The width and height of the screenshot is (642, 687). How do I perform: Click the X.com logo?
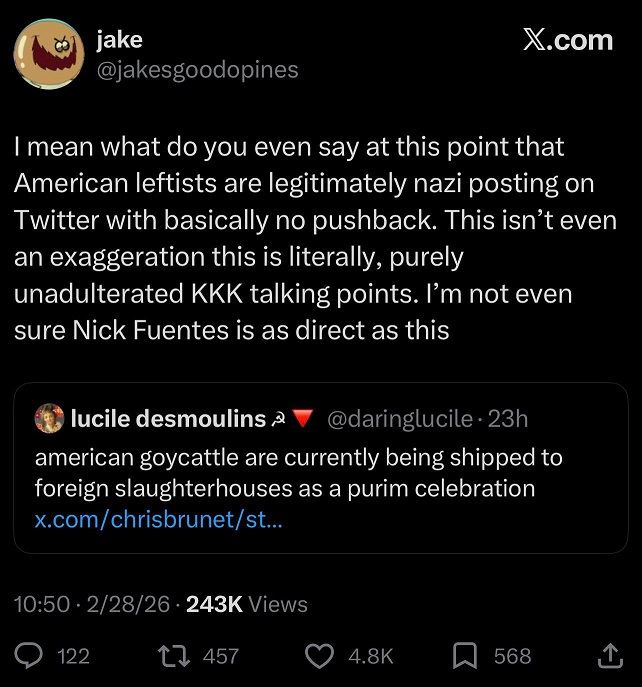[x=566, y=40]
